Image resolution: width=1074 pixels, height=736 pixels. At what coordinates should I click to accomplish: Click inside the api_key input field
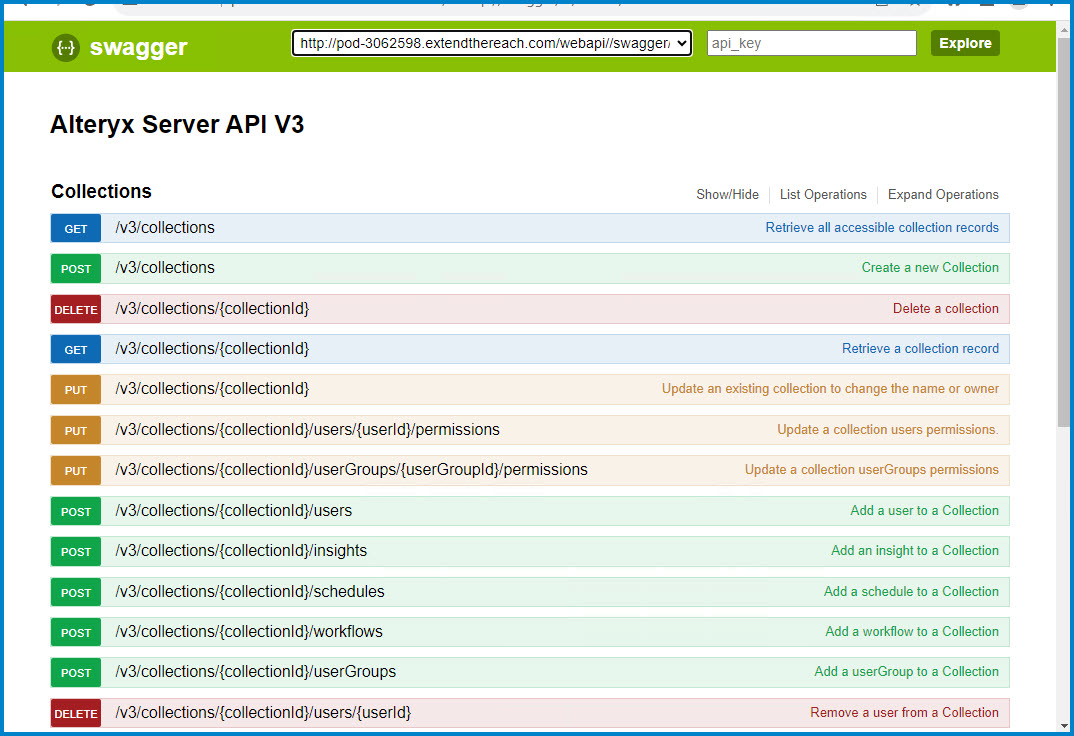tap(811, 43)
